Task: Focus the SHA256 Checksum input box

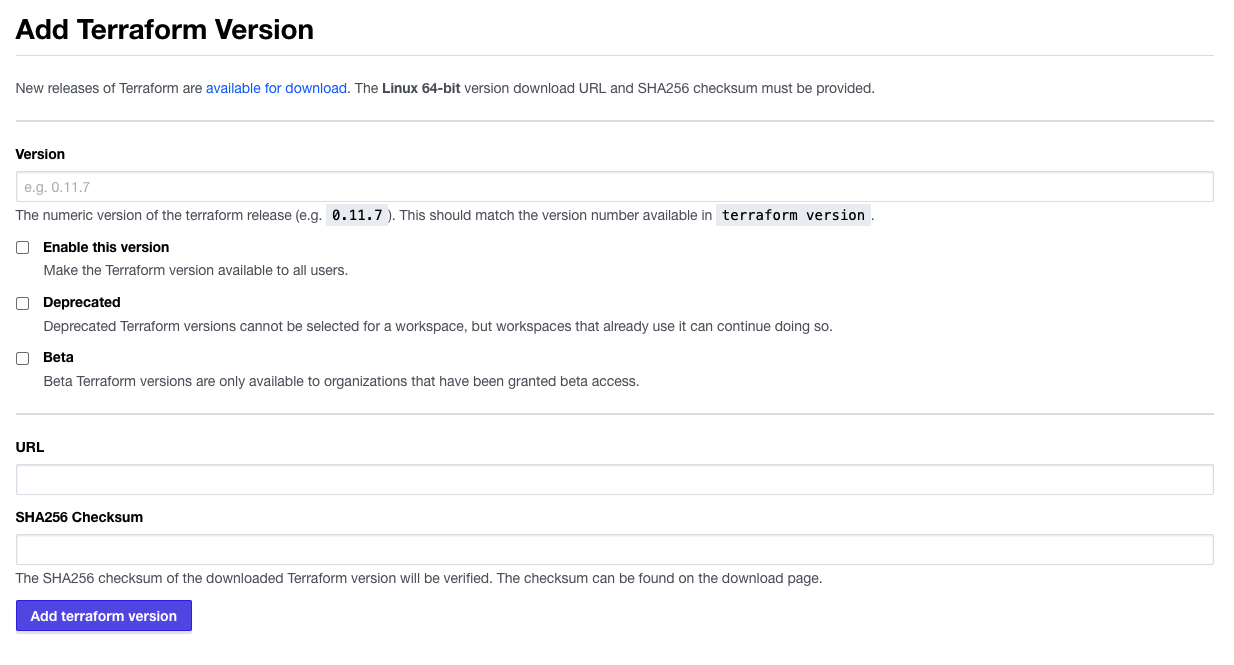Action: coord(614,550)
